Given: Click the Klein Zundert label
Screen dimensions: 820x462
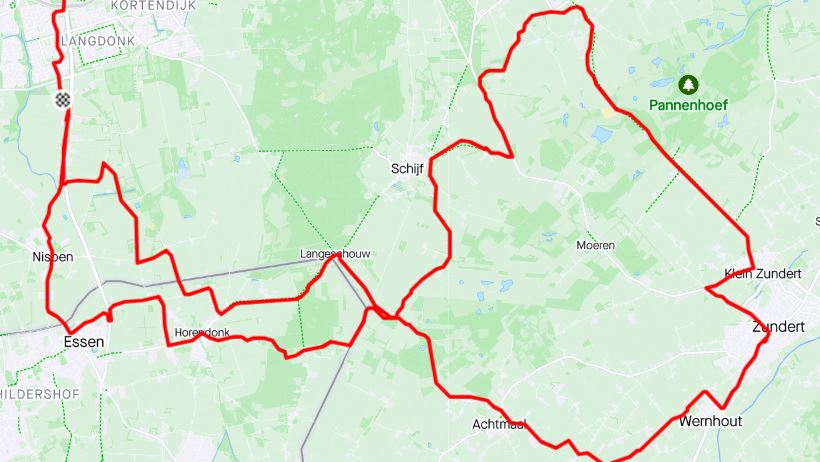Looking at the screenshot, I should pos(763,274).
